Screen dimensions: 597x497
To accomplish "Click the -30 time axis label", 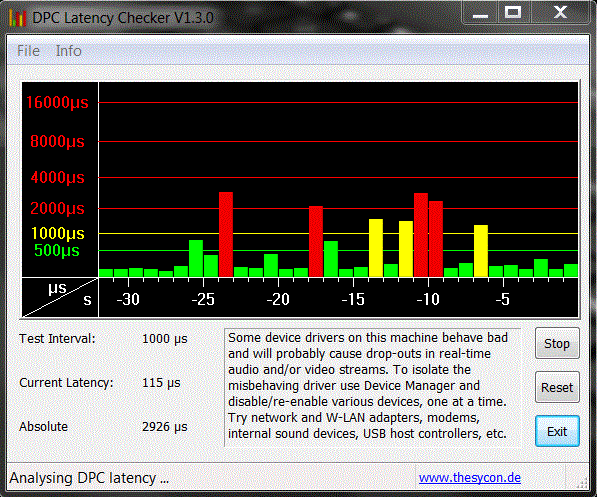I will click(128, 299).
